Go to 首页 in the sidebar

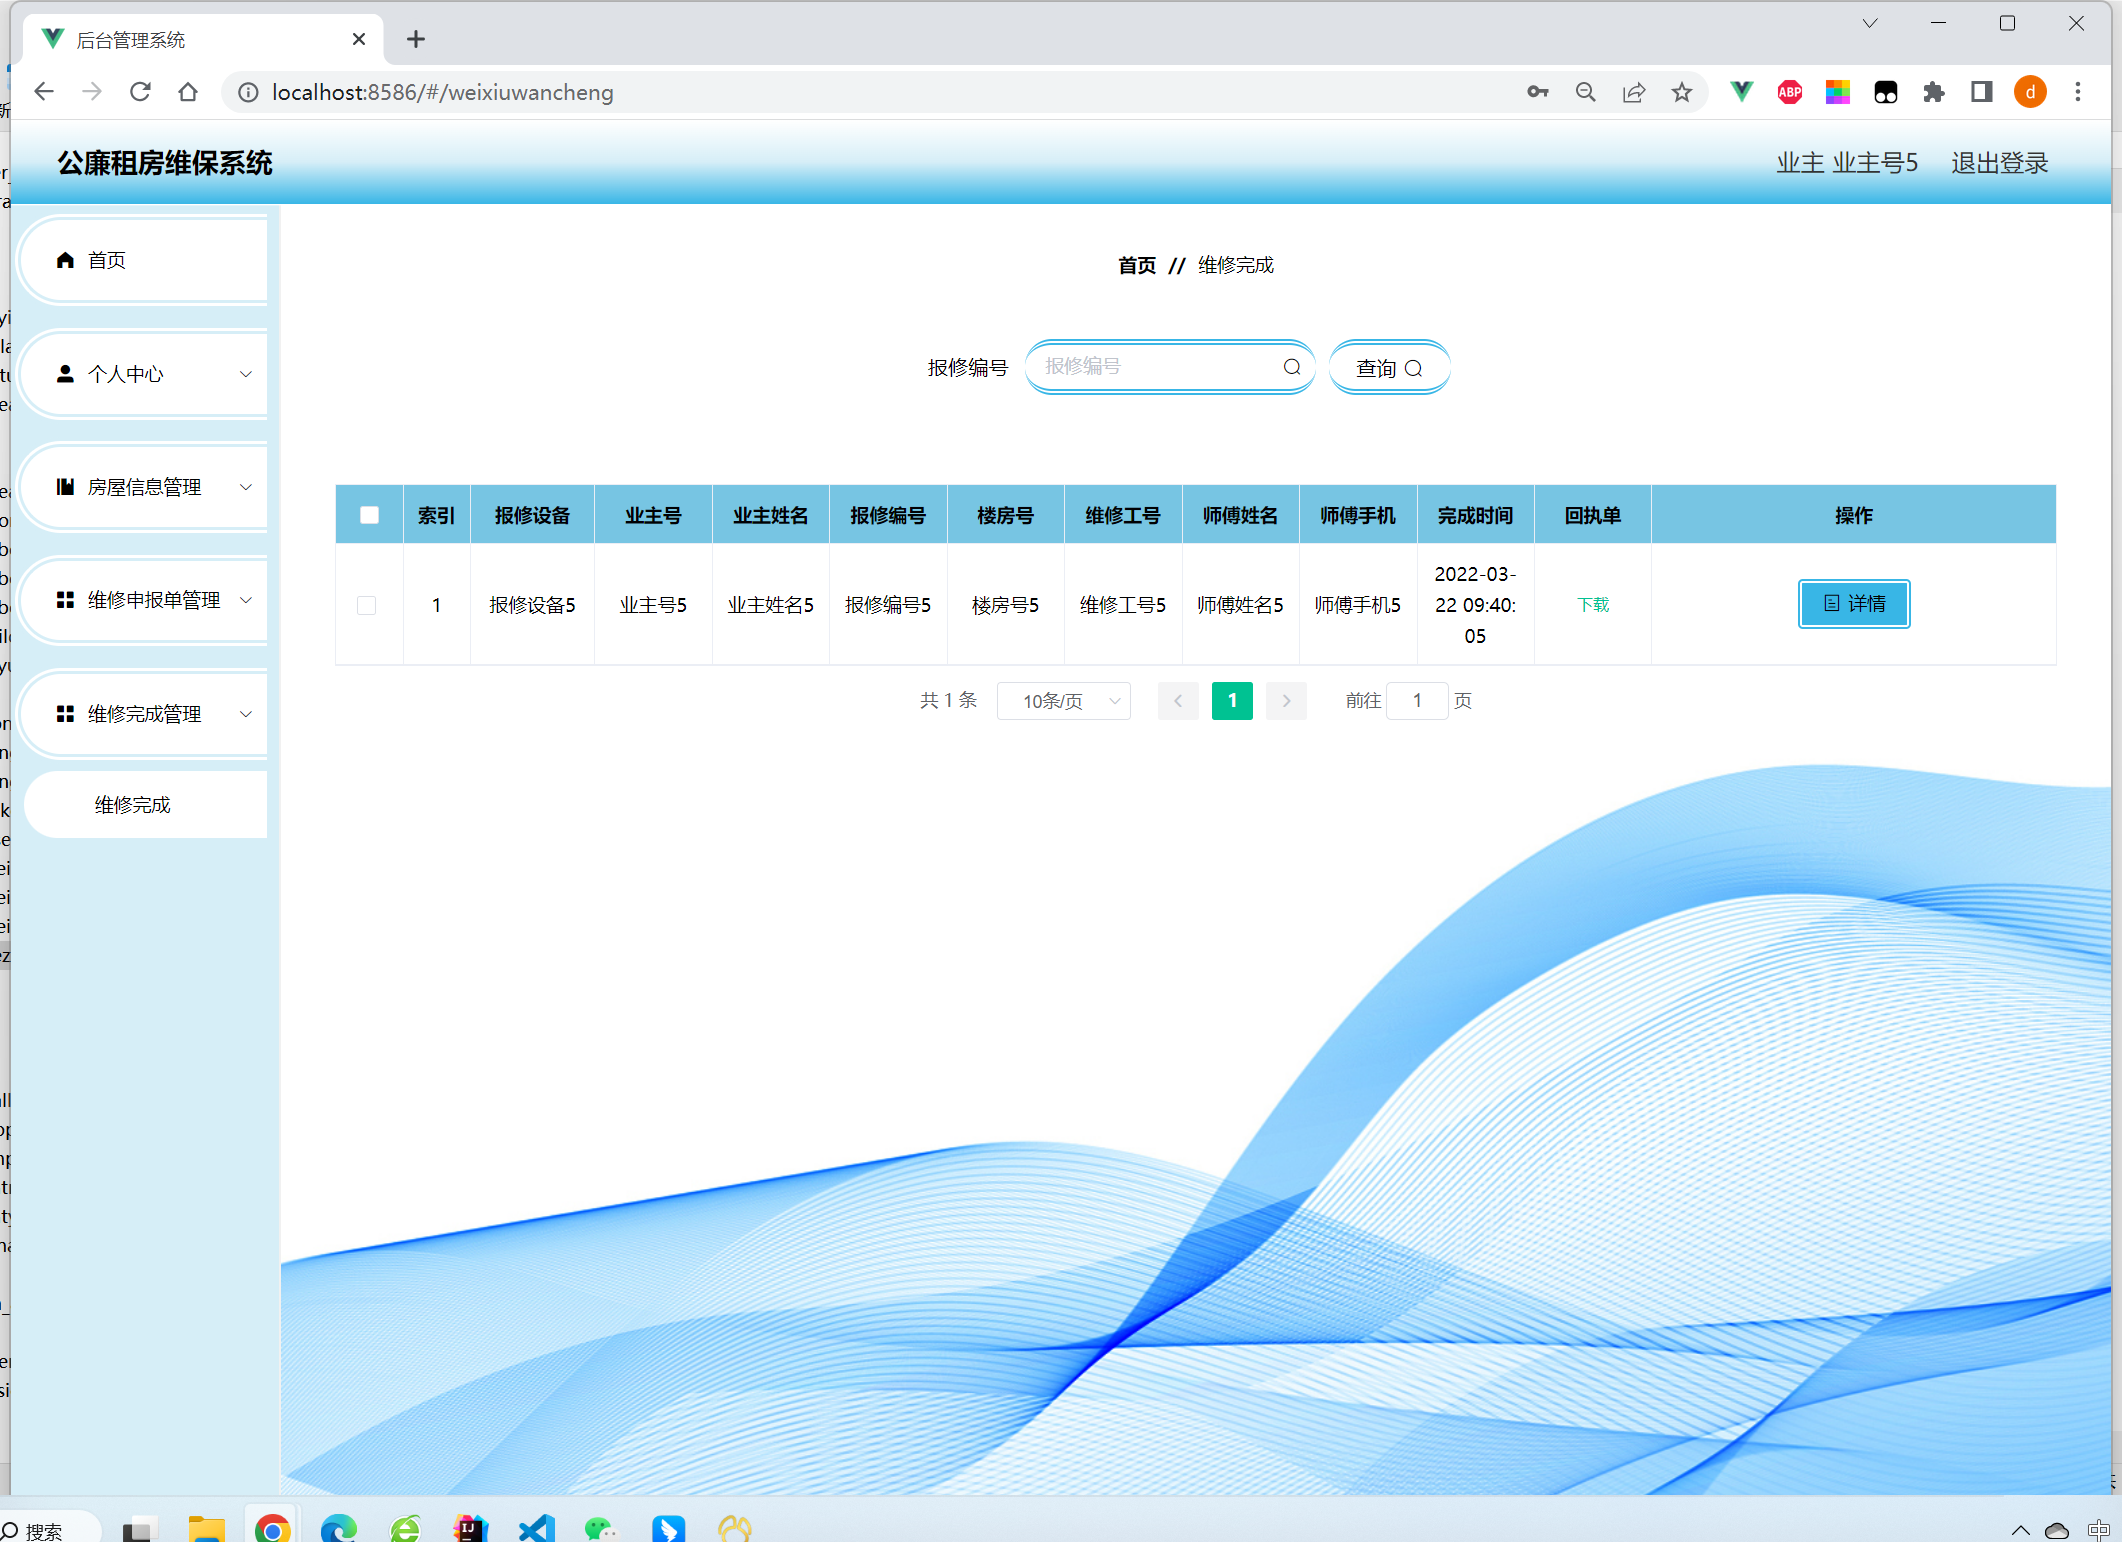pyautogui.click(x=107, y=260)
